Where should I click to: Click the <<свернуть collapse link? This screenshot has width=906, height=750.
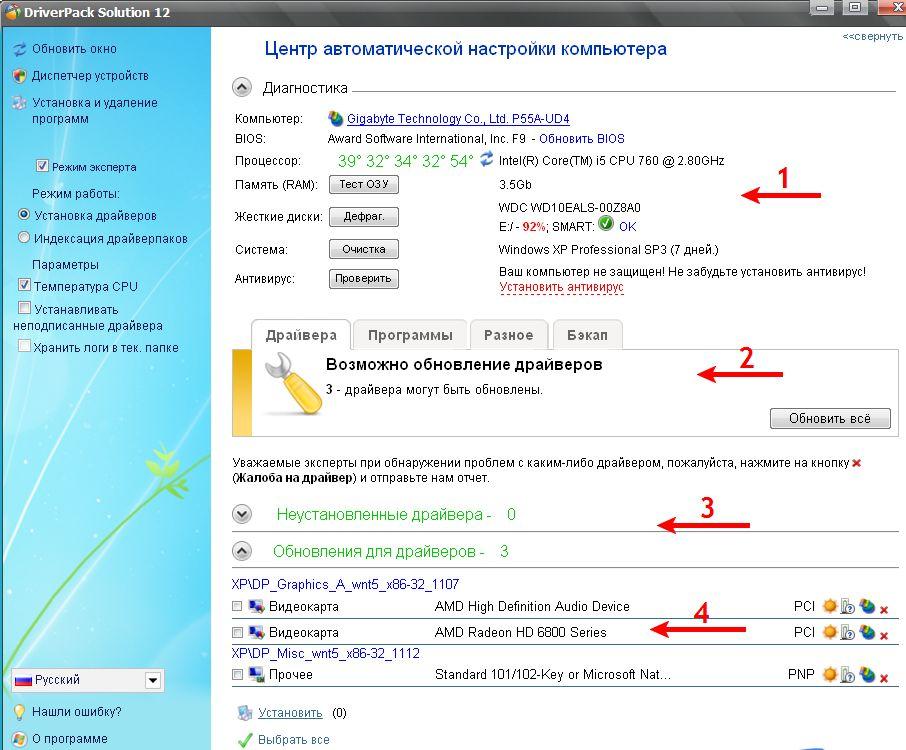point(872,36)
